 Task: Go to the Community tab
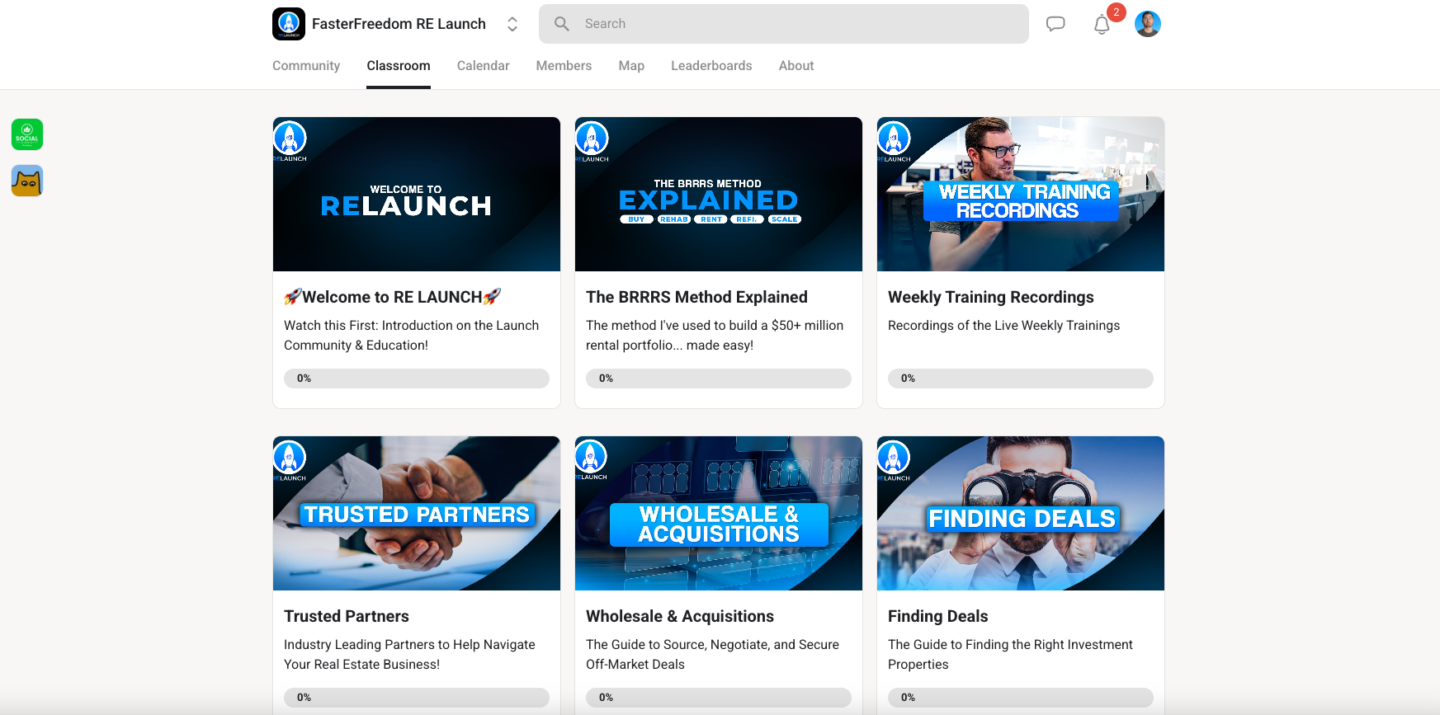pyautogui.click(x=306, y=66)
